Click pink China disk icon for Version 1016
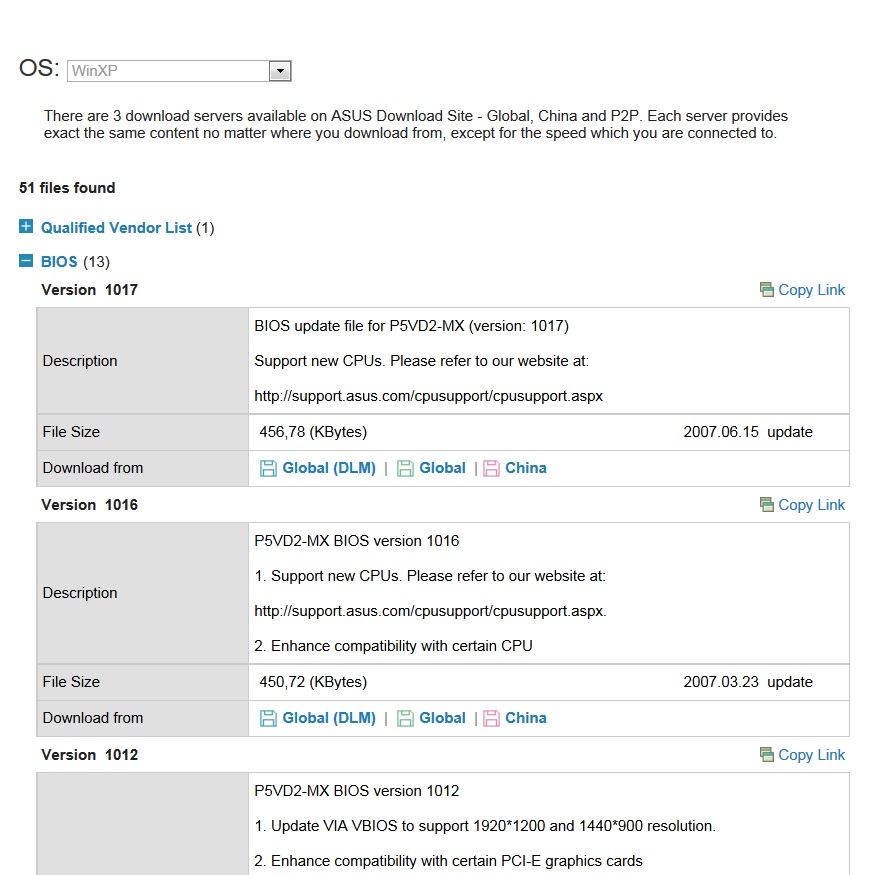Viewport: 885px width, 875px height. coord(491,719)
